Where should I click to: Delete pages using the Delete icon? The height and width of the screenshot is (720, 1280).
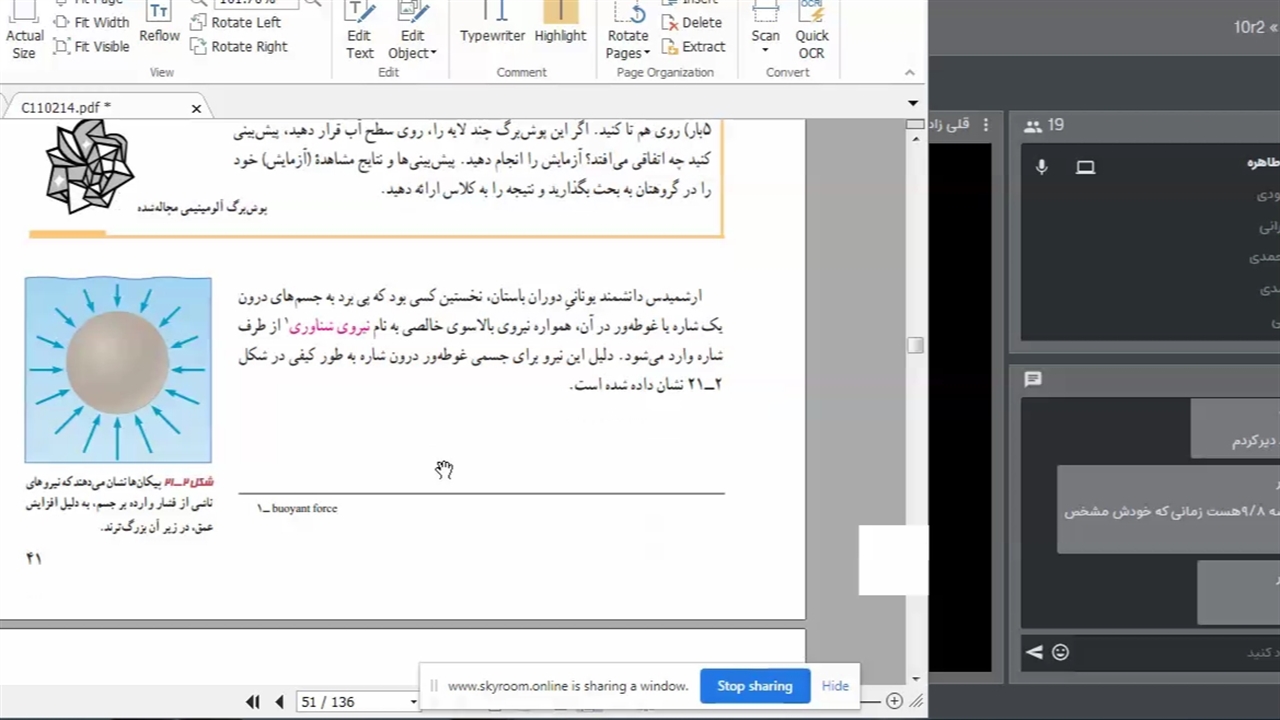[692, 22]
